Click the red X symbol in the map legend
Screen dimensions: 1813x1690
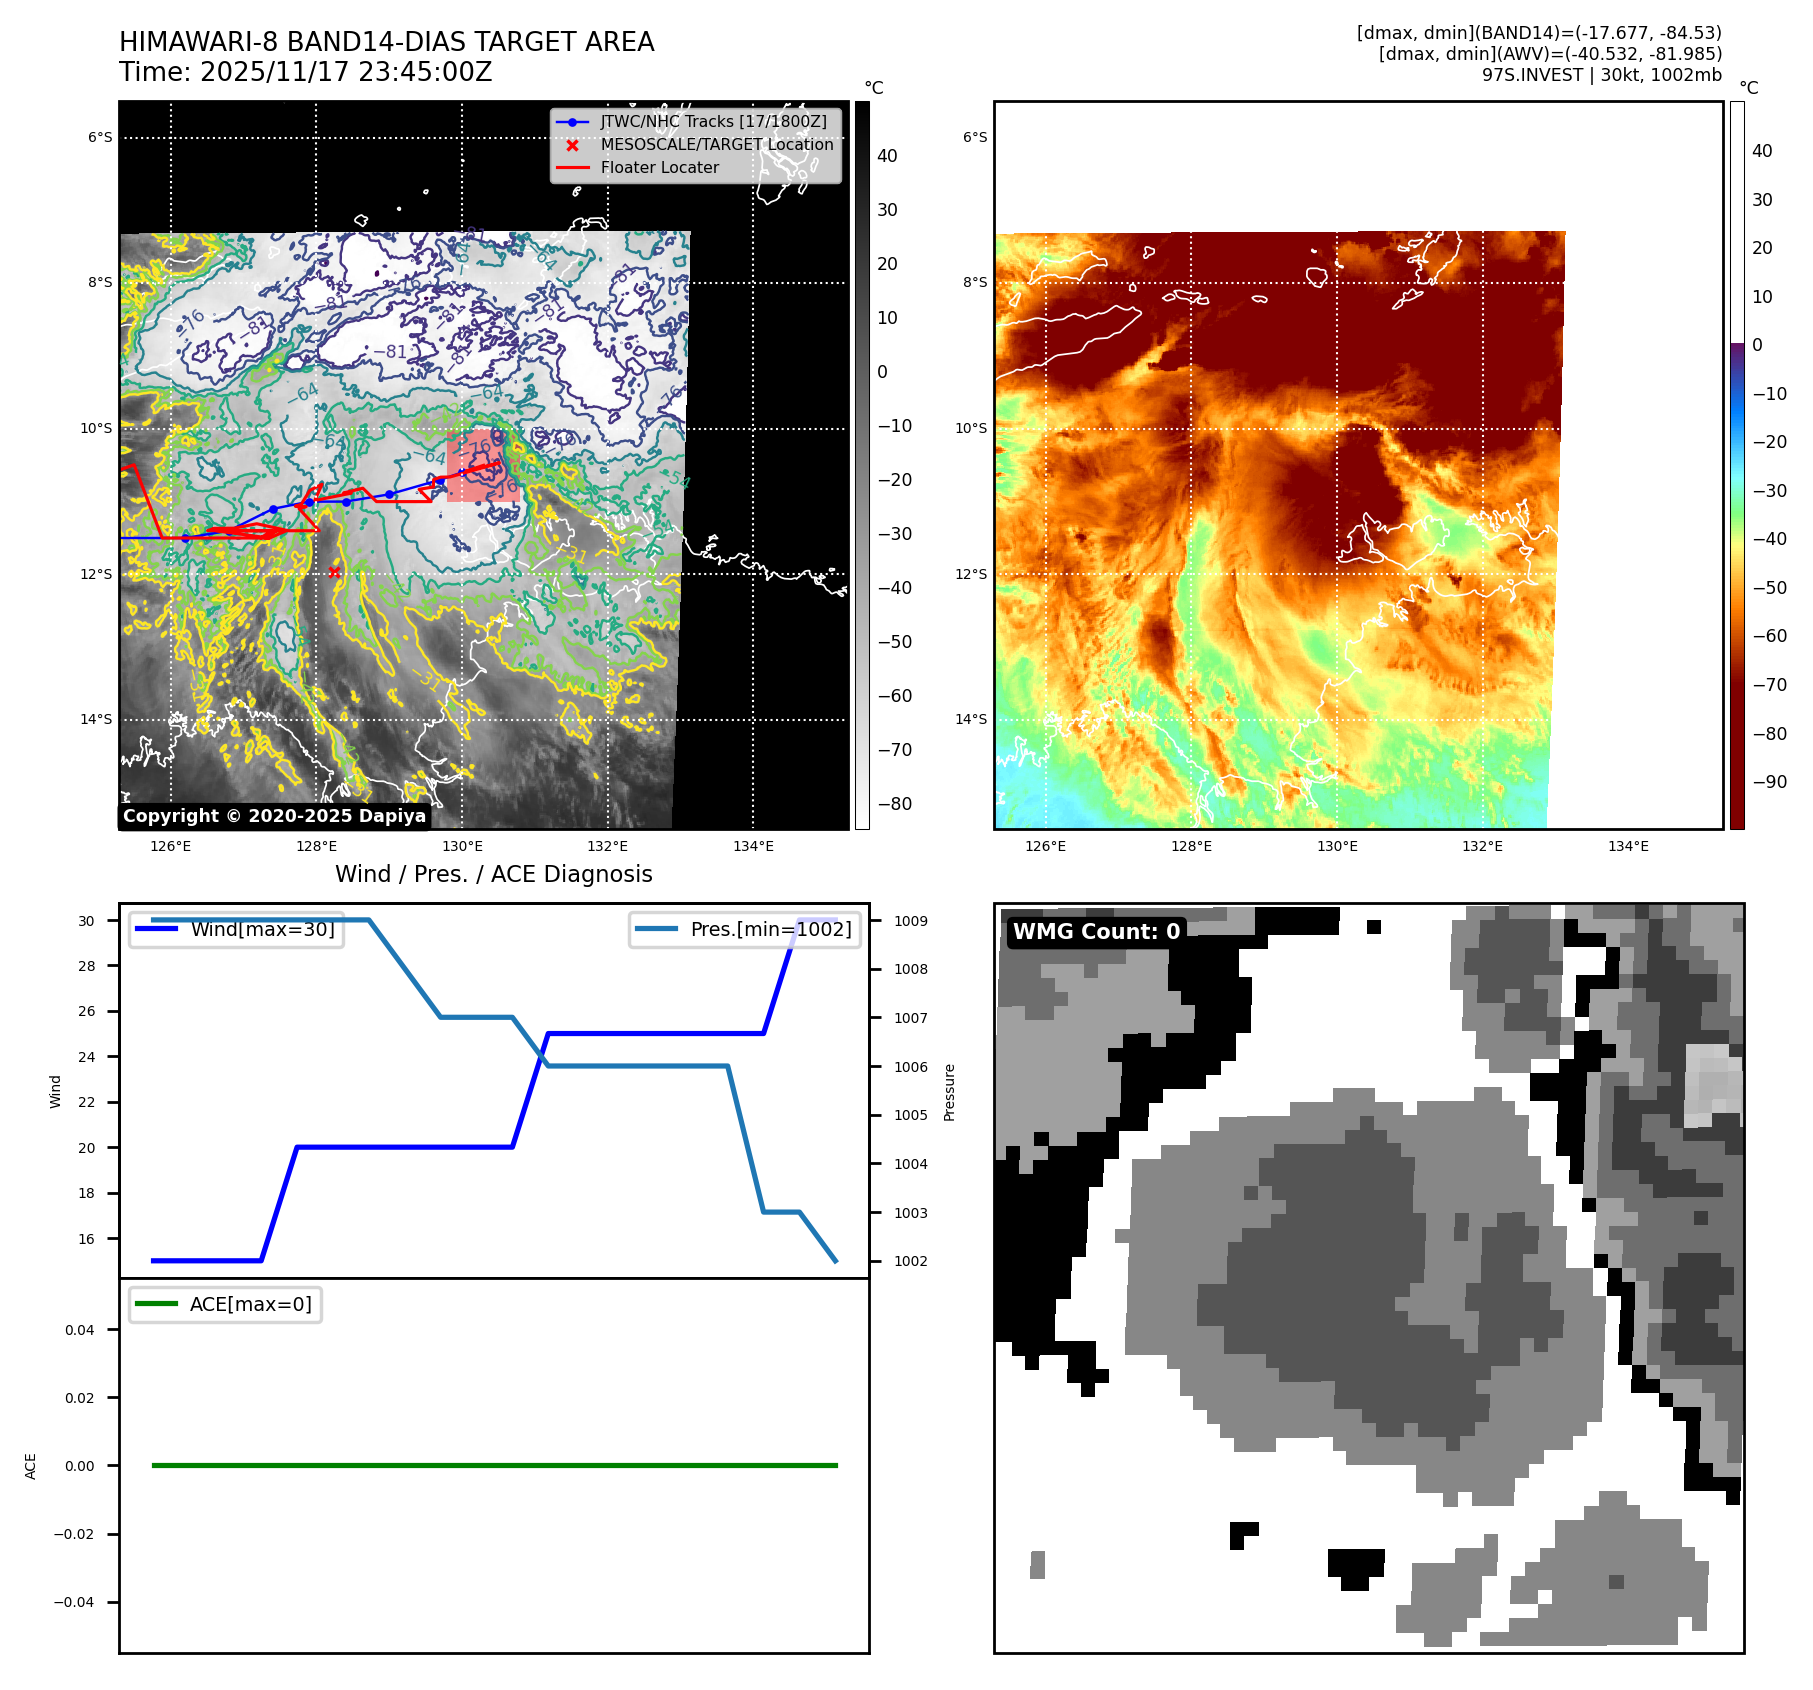(572, 145)
